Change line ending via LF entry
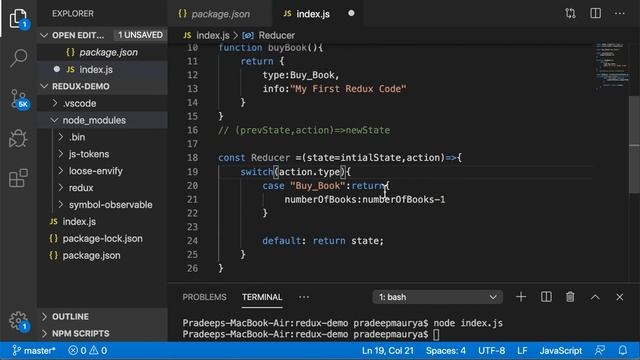The height and width of the screenshot is (360, 640). coord(522,351)
